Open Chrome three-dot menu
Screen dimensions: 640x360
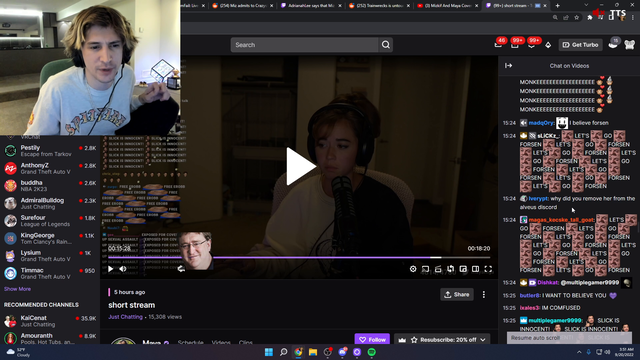pyautogui.click(x=633, y=18)
